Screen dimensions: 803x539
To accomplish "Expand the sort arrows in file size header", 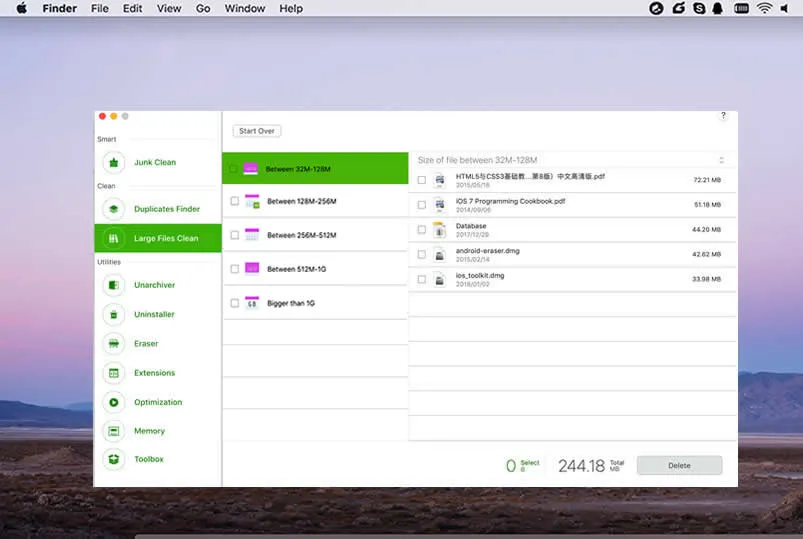I will tap(721, 160).
